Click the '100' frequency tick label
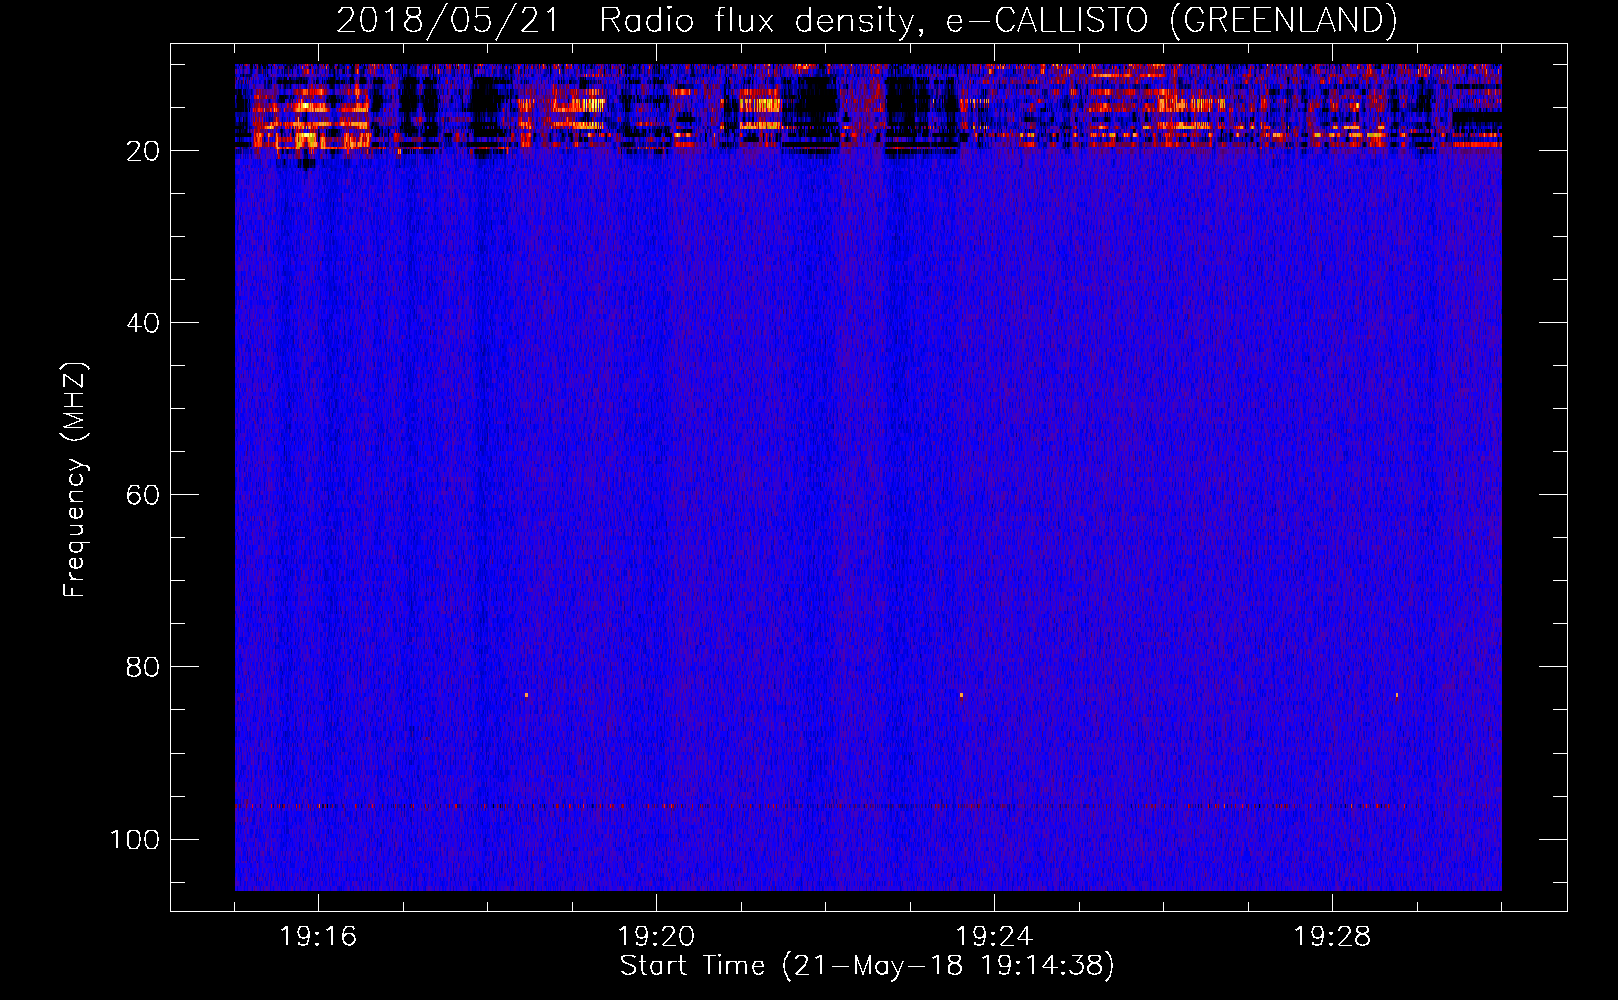Image resolution: width=1618 pixels, height=1000 pixels. [135, 839]
